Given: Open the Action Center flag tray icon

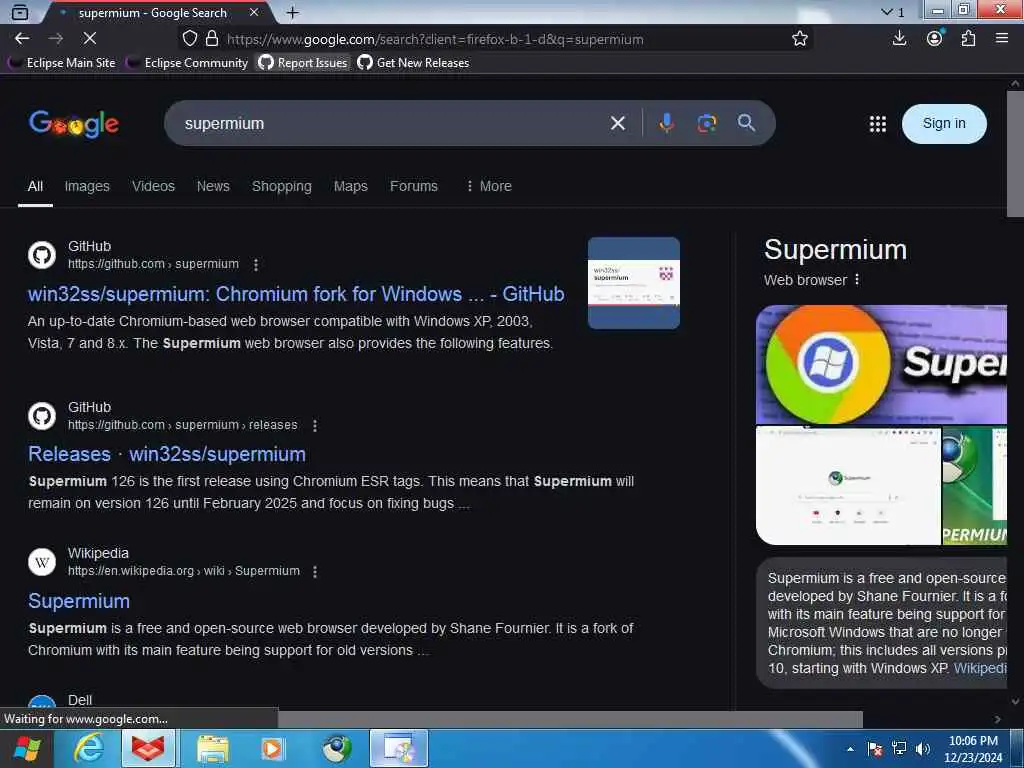Looking at the screenshot, I should click(x=875, y=749).
